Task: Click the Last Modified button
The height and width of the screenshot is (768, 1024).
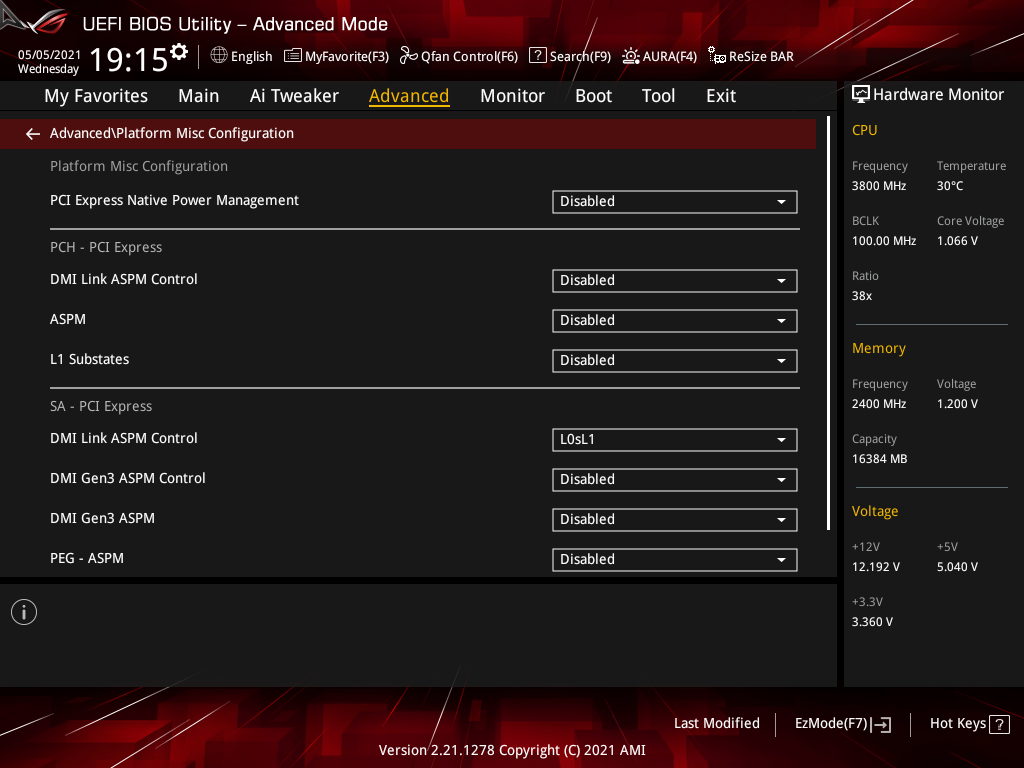Action: click(716, 723)
